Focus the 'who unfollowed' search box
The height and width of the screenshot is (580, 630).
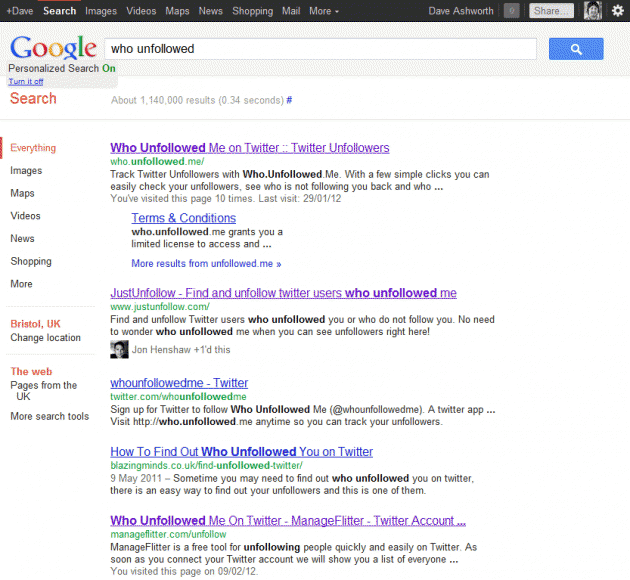pyautogui.click(x=320, y=49)
